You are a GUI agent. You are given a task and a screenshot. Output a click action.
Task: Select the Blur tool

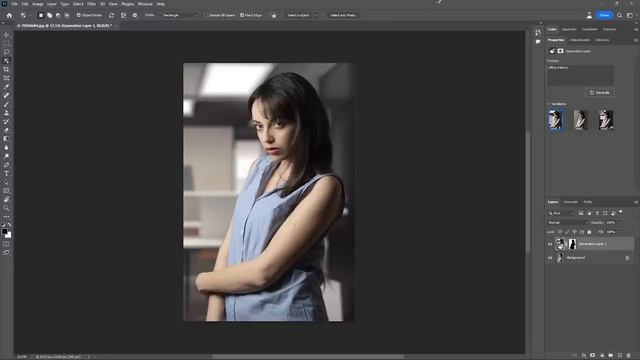pos(6,147)
